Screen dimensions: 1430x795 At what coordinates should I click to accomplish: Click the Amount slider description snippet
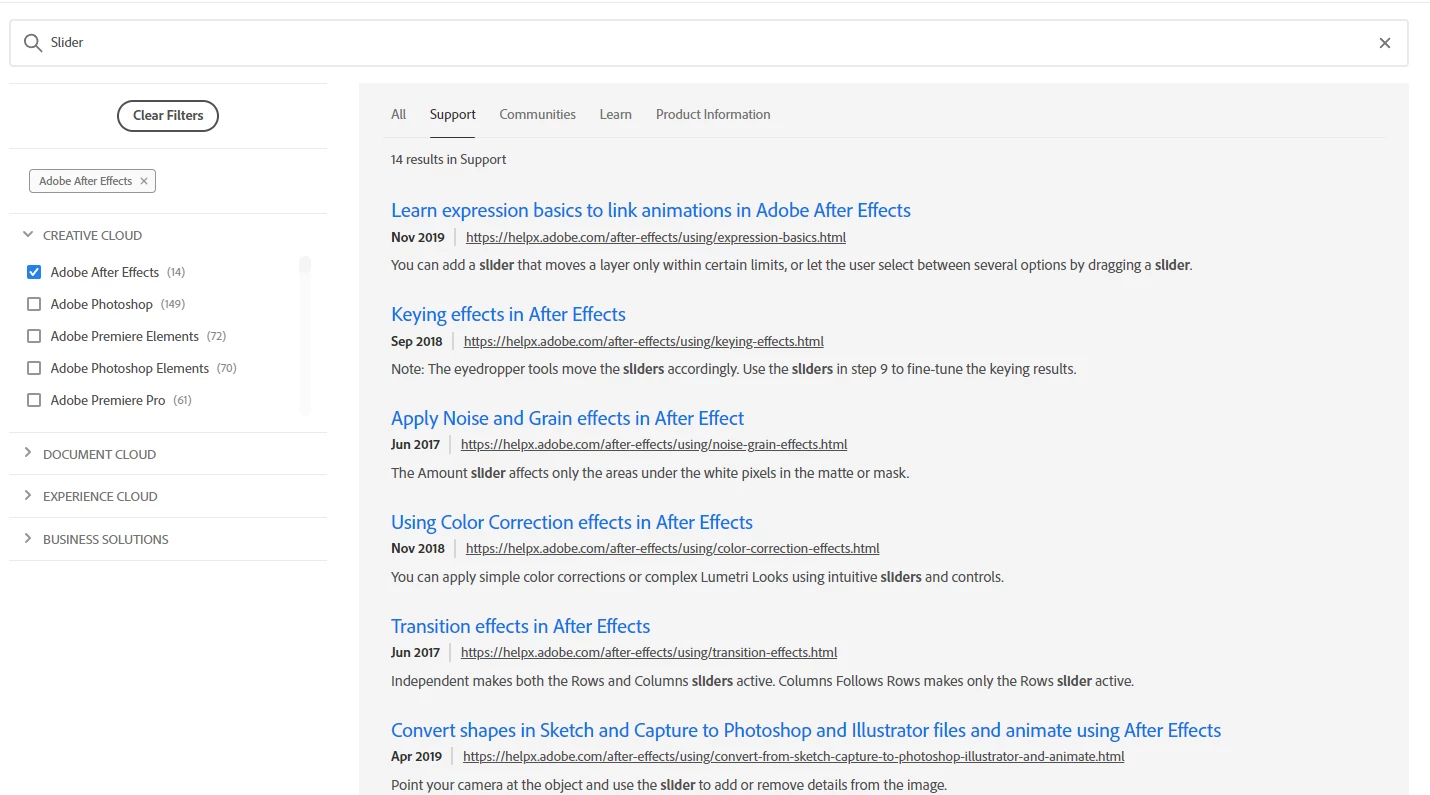pos(650,473)
